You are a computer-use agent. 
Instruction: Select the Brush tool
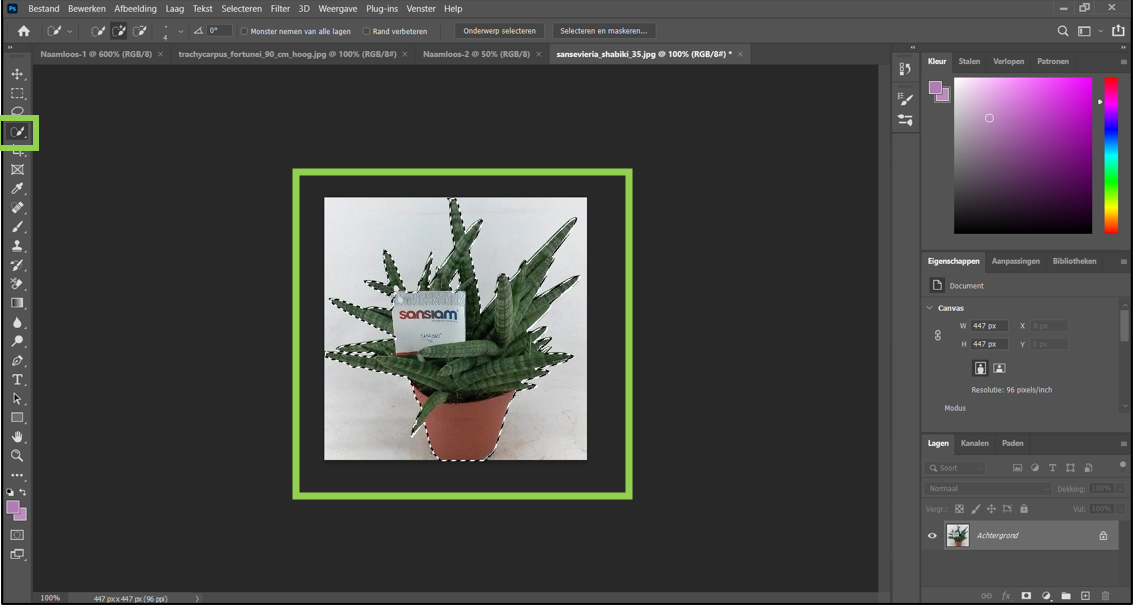point(17,227)
